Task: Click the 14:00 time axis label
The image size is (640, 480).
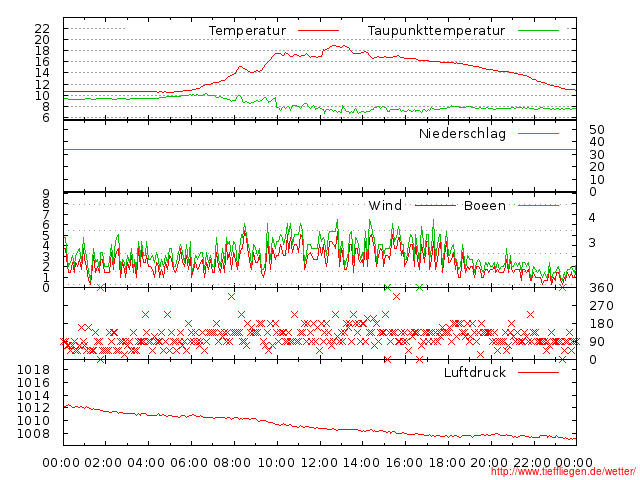Action: pyautogui.click(x=361, y=463)
